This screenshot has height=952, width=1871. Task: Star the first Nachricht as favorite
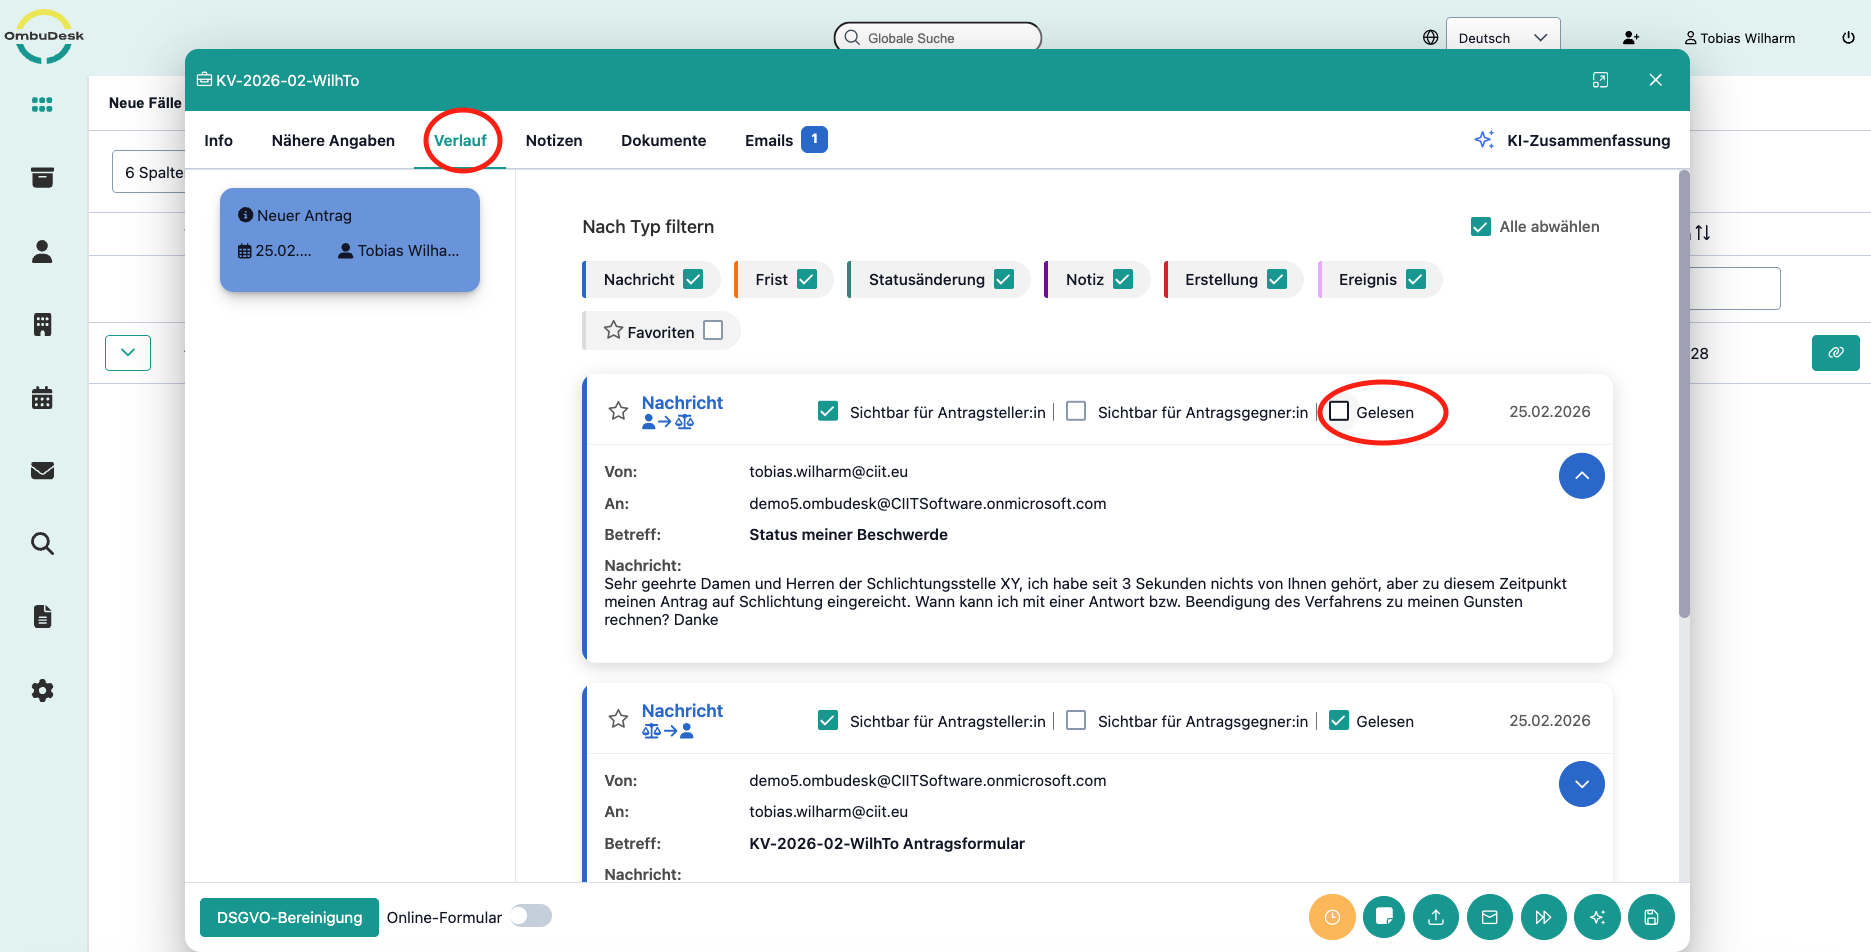[618, 411]
